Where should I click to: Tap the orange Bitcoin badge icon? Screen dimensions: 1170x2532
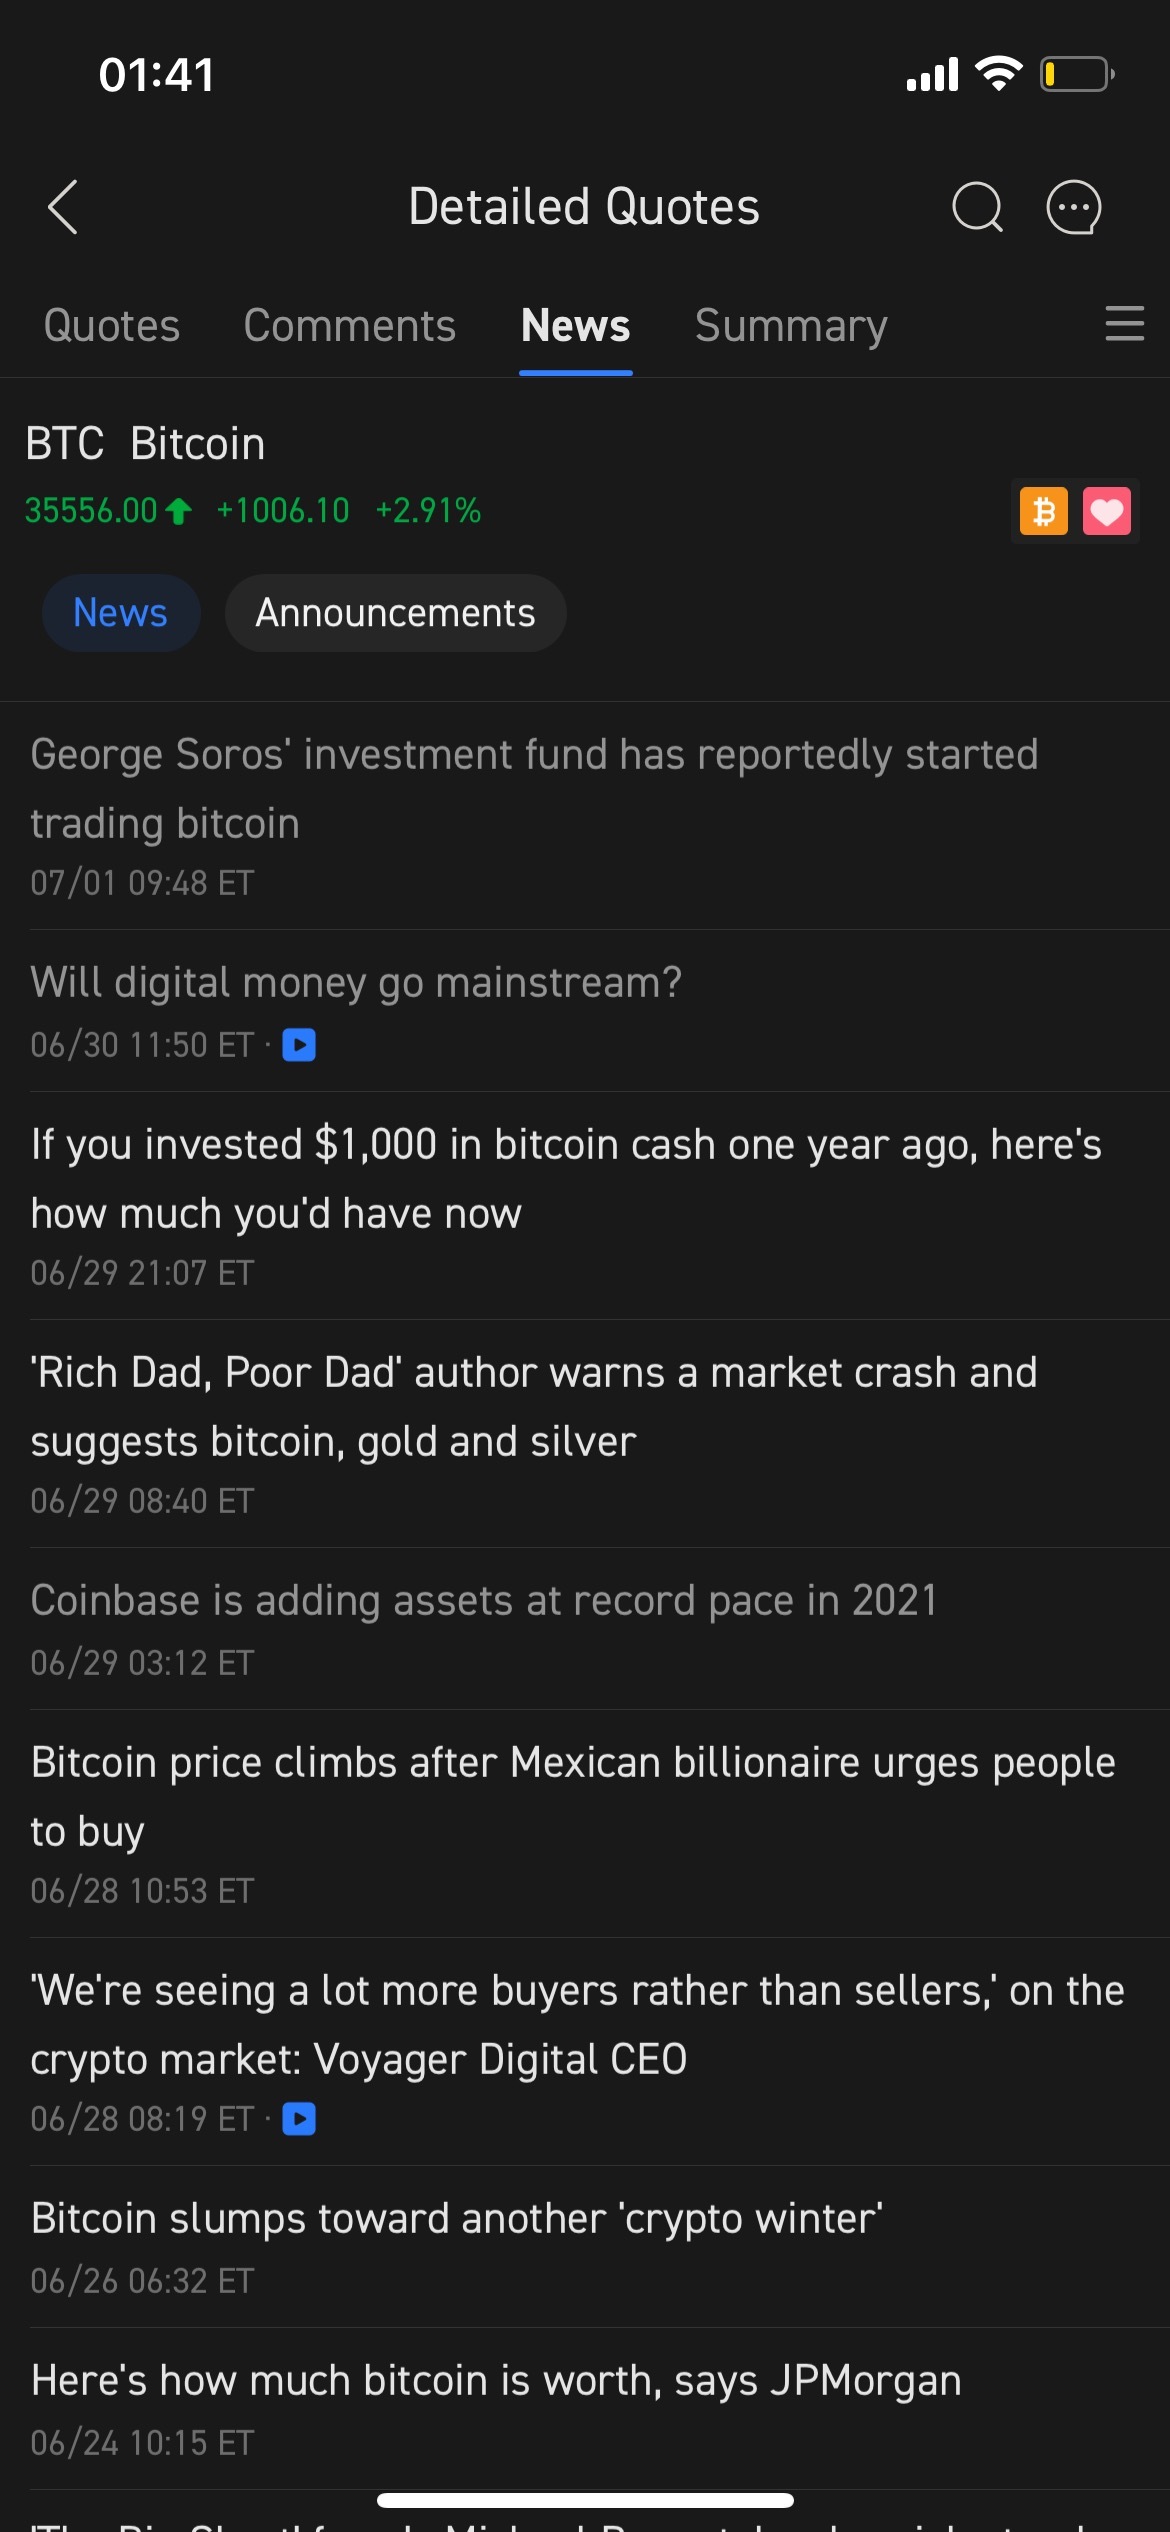coord(1043,512)
